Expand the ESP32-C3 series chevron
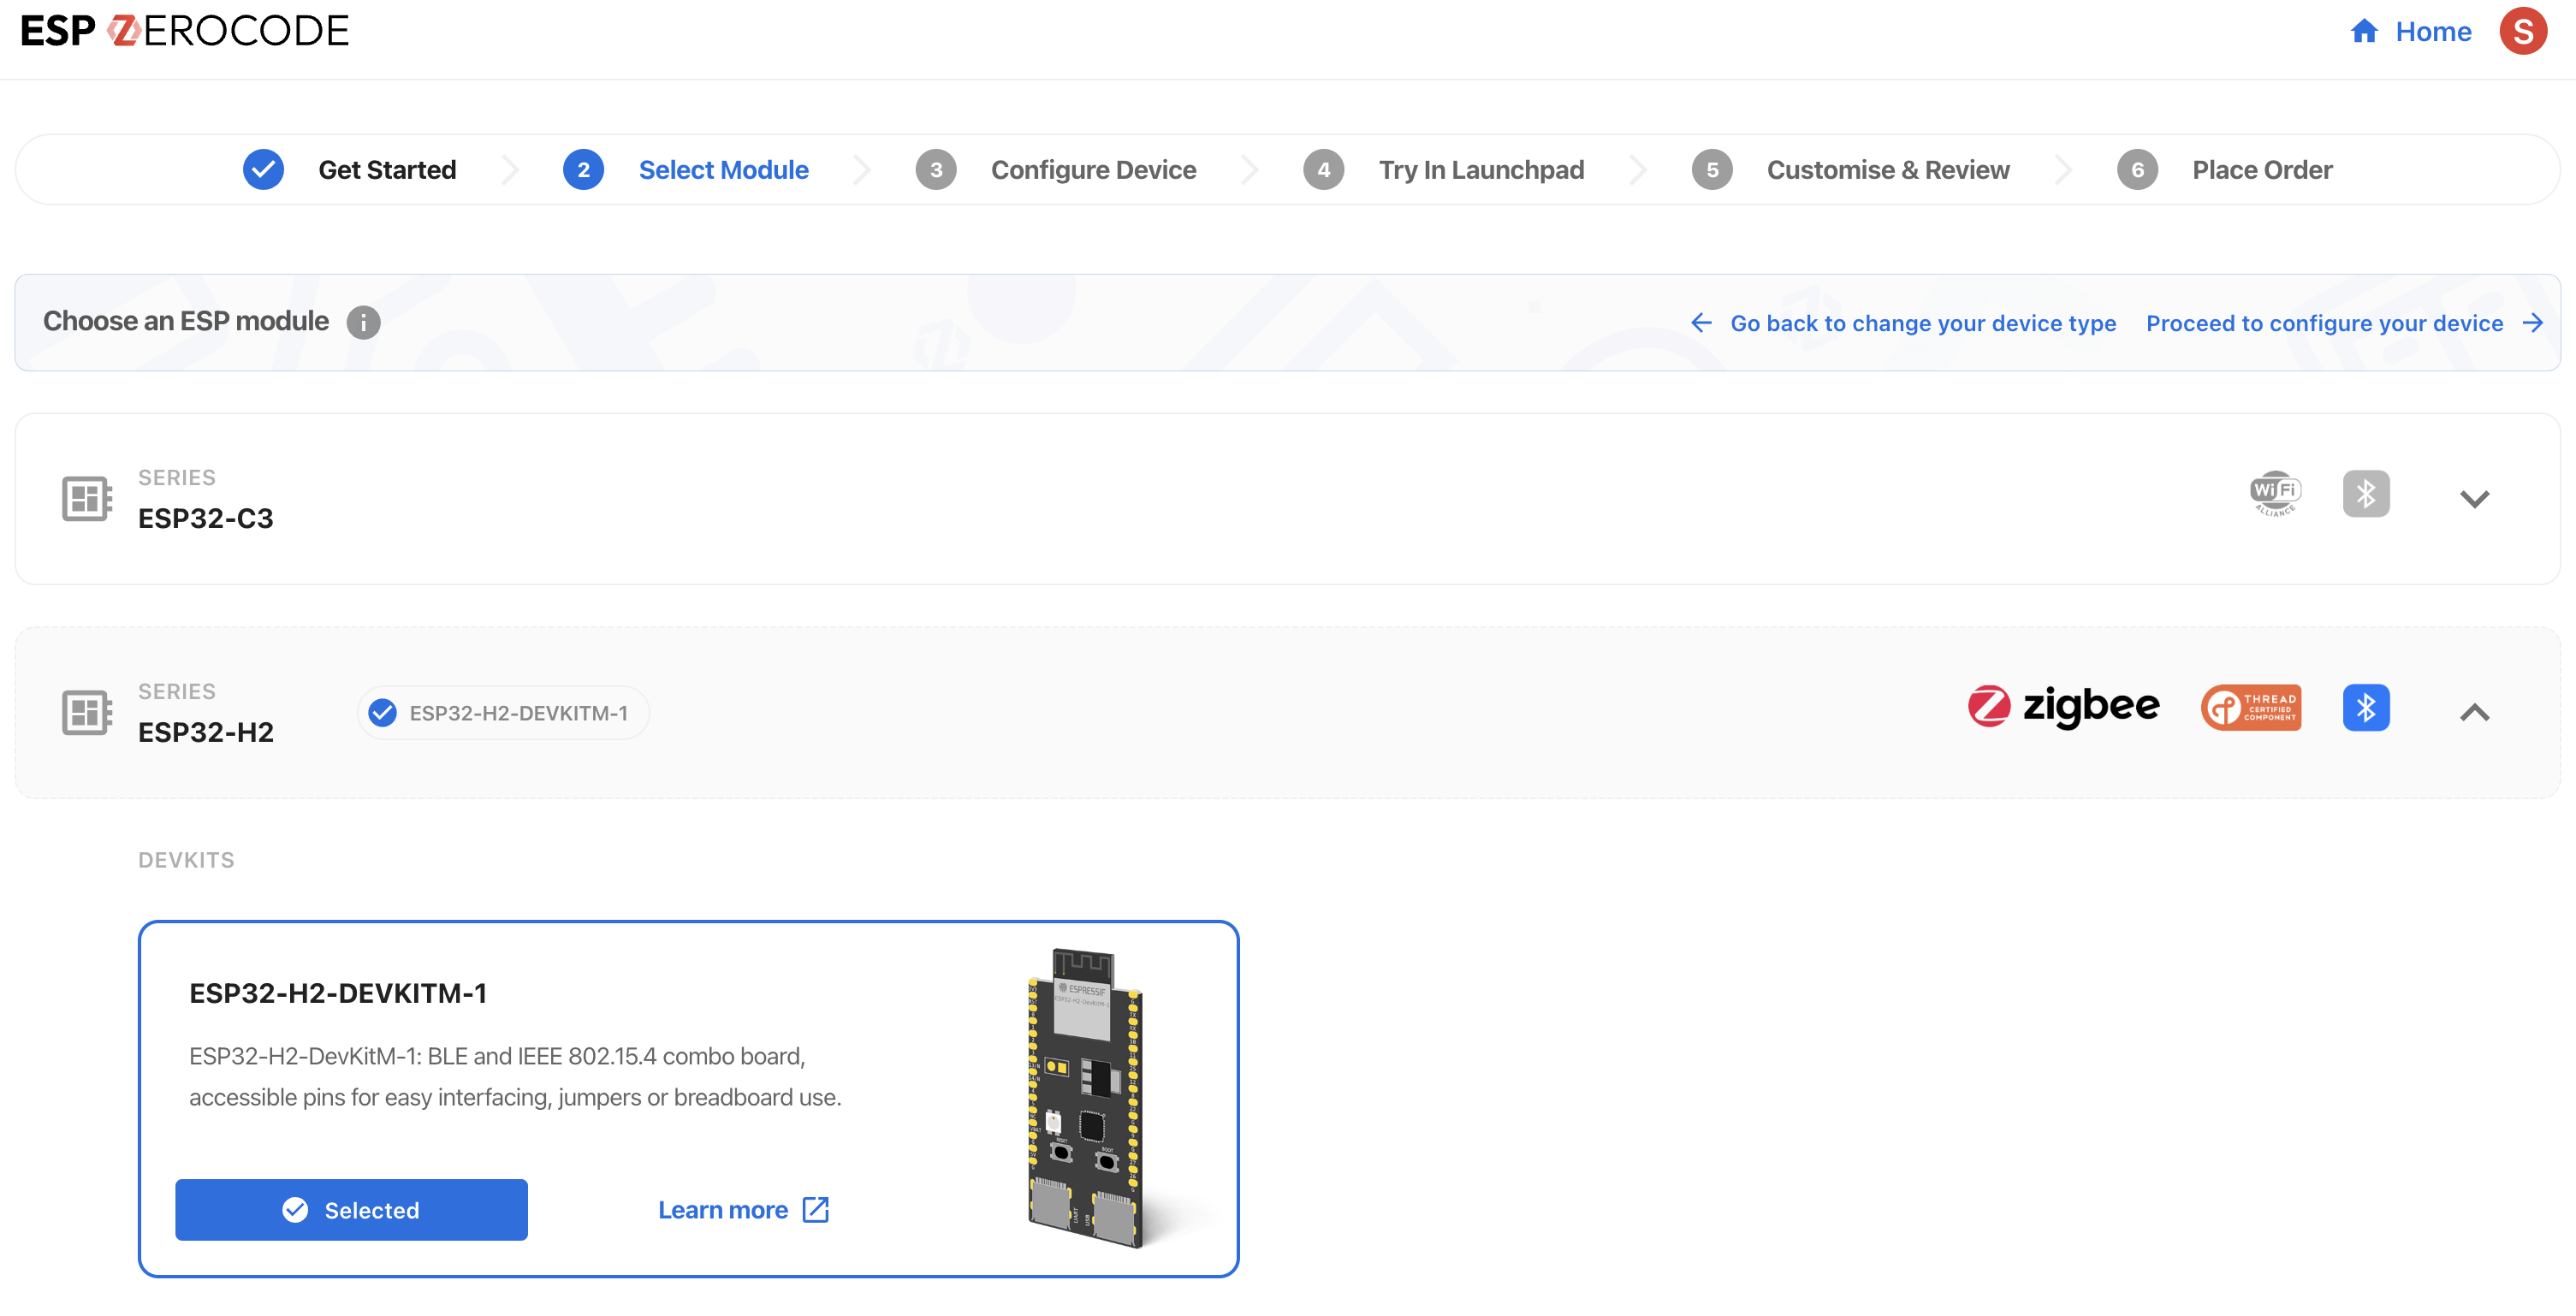 tap(2474, 498)
